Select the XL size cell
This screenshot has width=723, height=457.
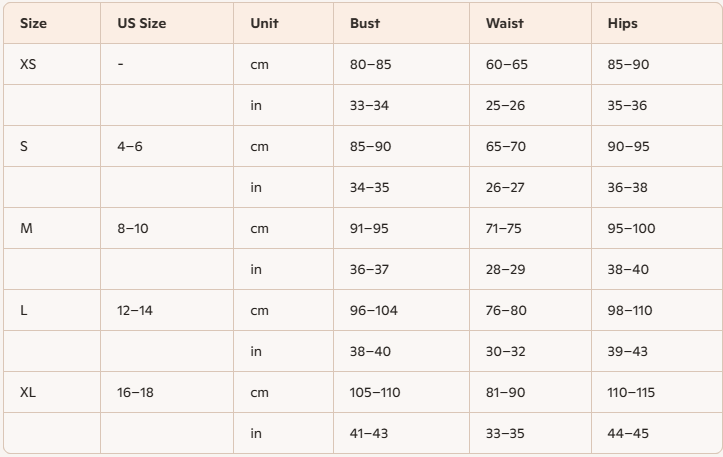(x=28, y=392)
